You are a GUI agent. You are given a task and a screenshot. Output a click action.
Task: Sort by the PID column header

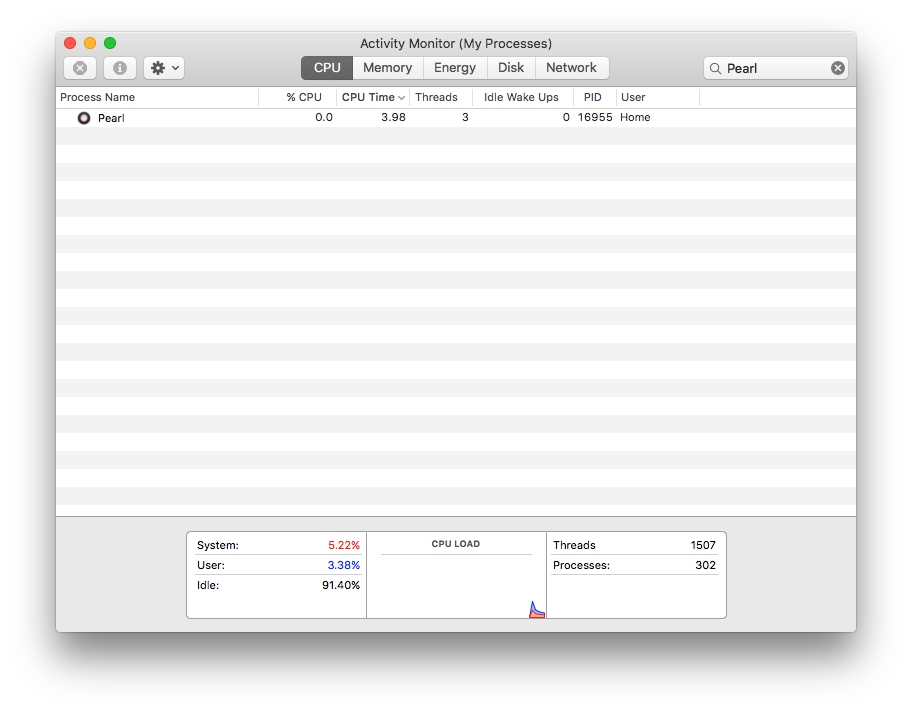click(x=595, y=97)
